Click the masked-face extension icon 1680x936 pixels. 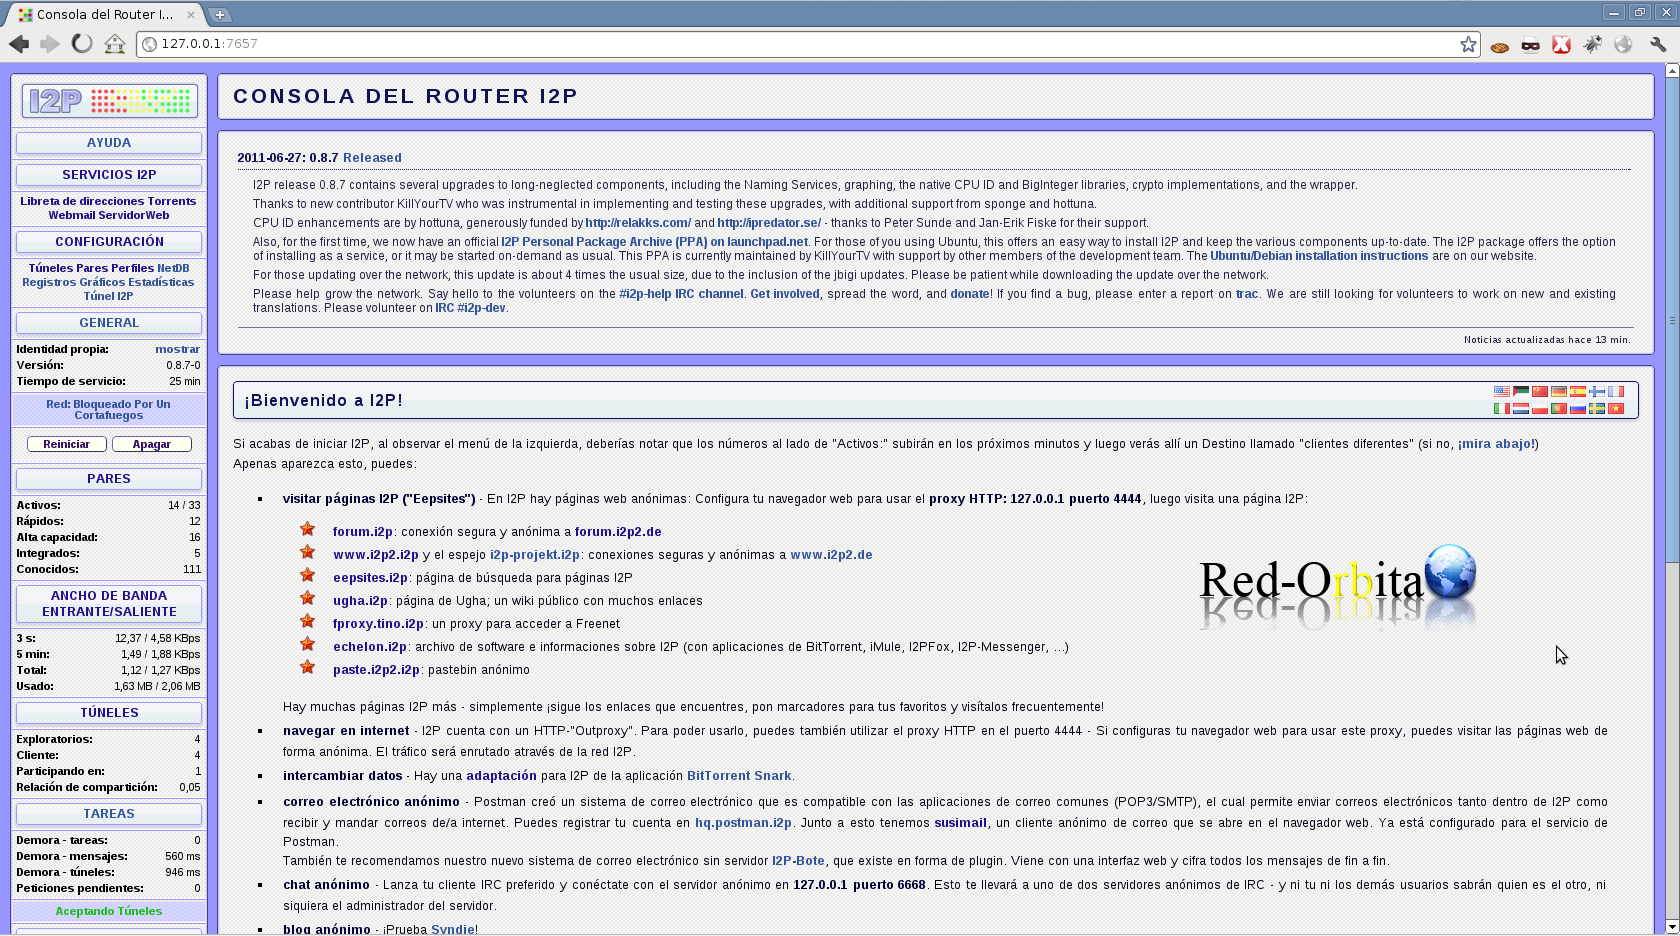coord(1530,45)
